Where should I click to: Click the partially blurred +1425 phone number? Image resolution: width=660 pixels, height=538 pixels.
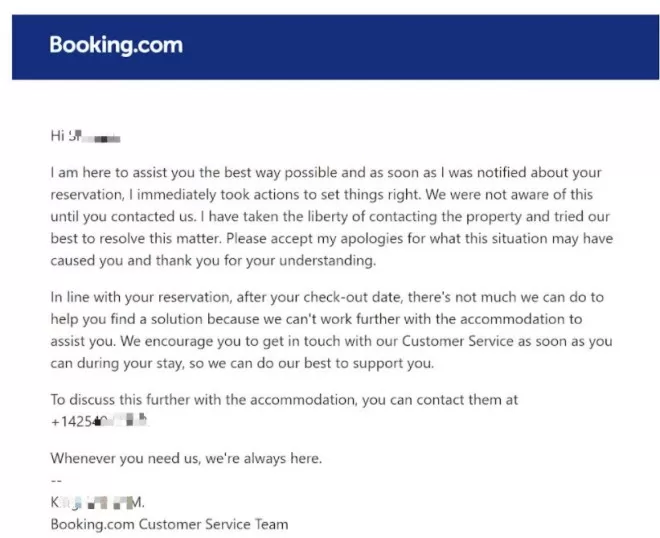(99, 421)
